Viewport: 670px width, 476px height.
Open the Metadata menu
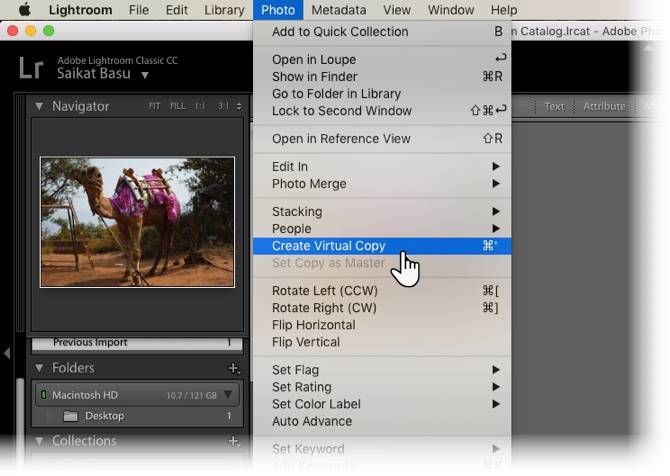tap(338, 10)
